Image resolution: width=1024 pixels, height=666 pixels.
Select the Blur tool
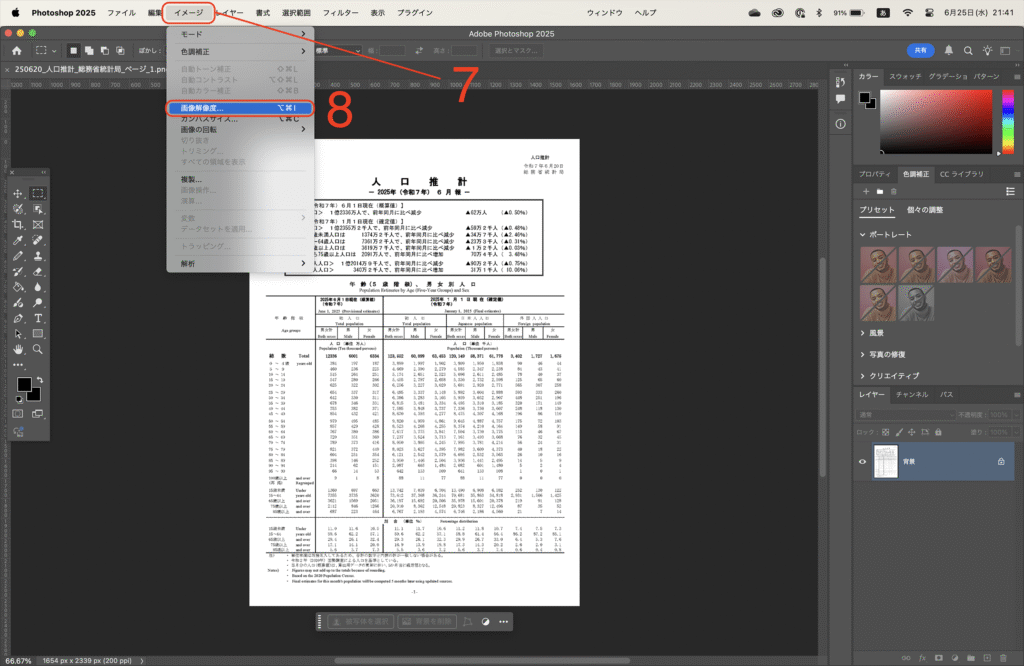(x=38, y=287)
